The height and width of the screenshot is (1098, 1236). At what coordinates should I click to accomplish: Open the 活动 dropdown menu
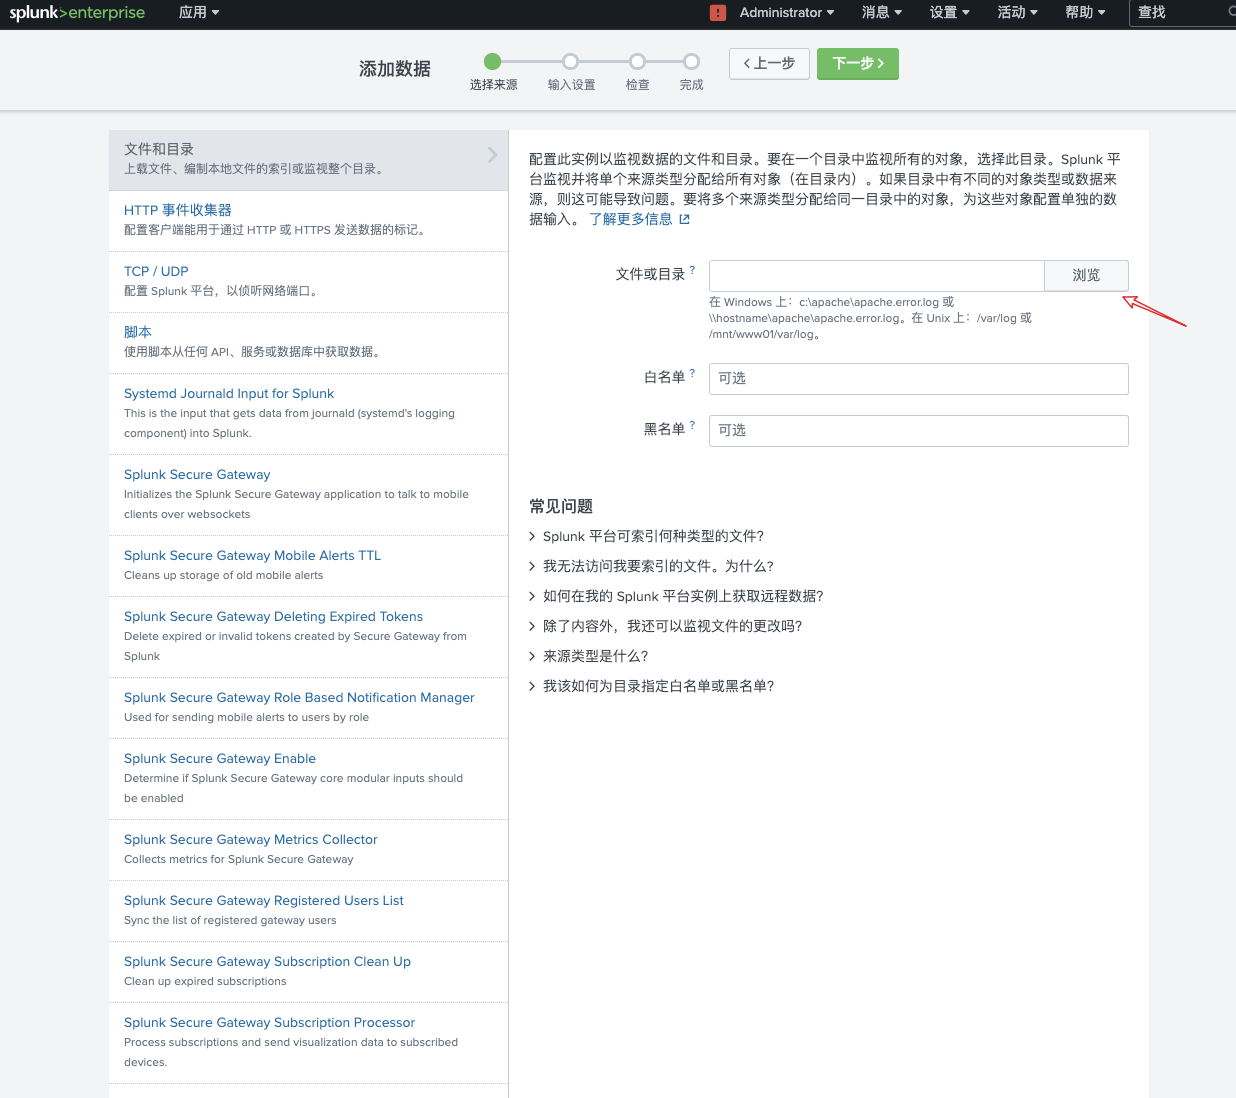1018,13
